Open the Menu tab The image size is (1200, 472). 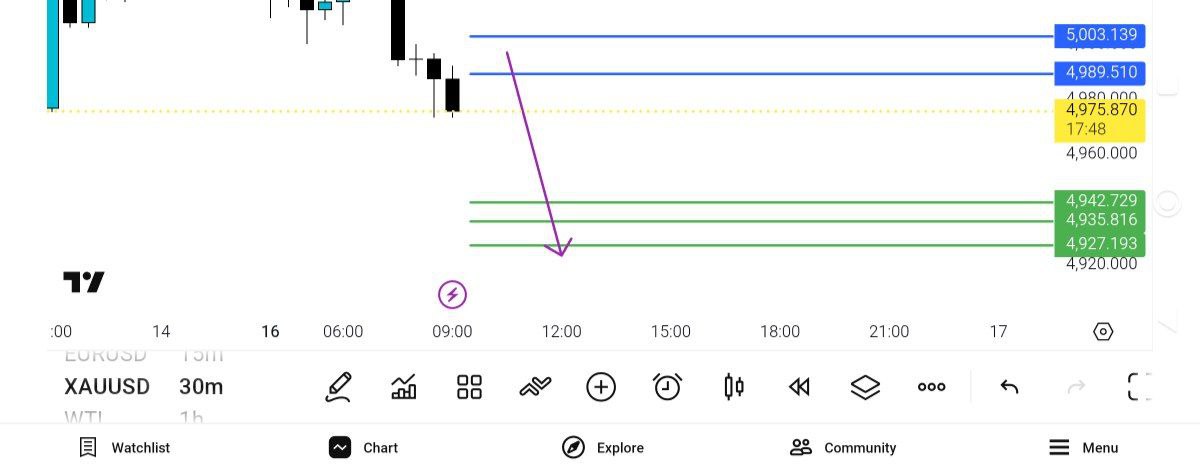pyautogui.click(x=1083, y=447)
